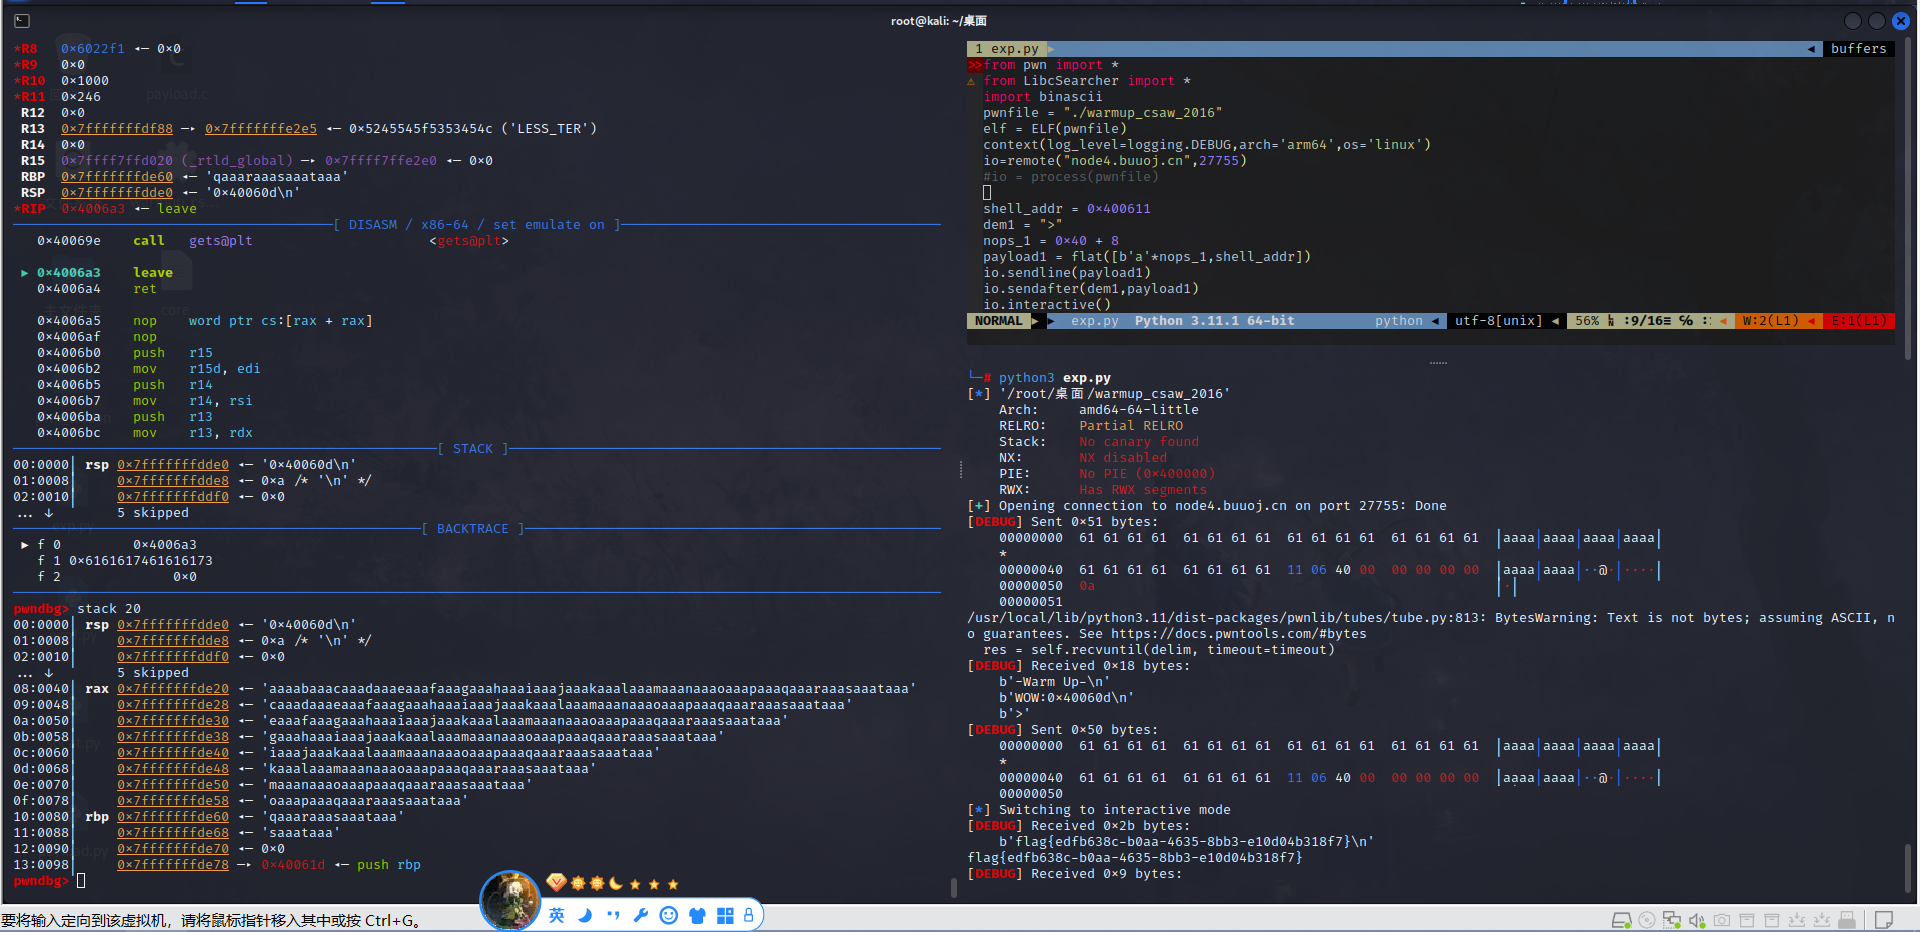The height and width of the screenshot is (932, 1920).
Task: Click the E:1(L1) error indicator in statusline
Action: pyautogui.click(x=1858, y=321)
